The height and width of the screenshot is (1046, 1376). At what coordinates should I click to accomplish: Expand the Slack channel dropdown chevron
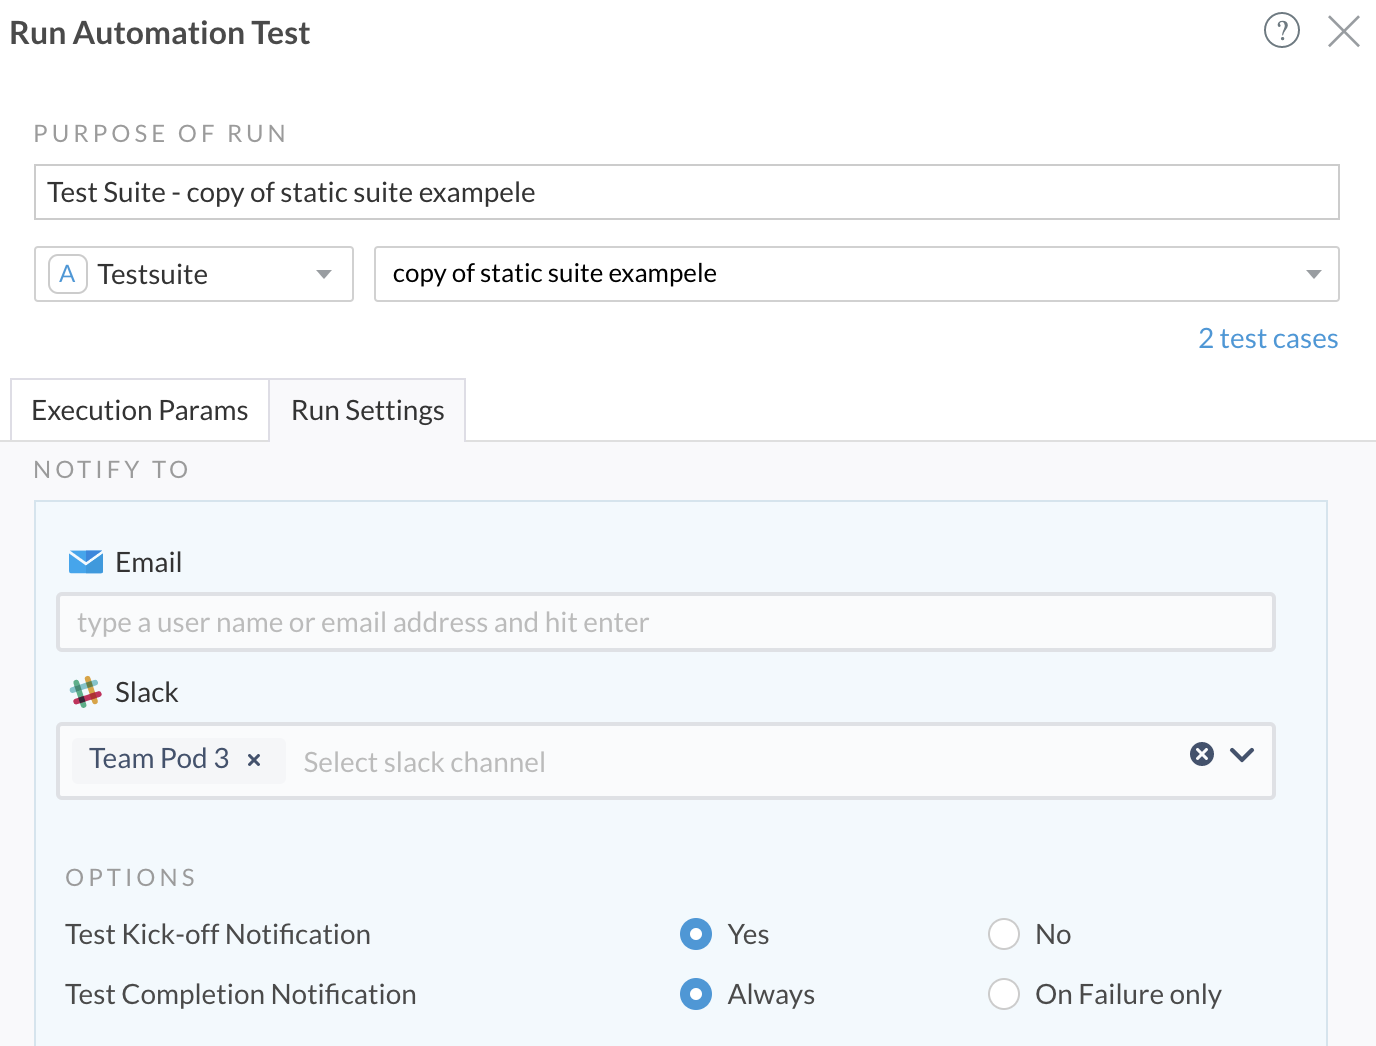pos(1242,755)
